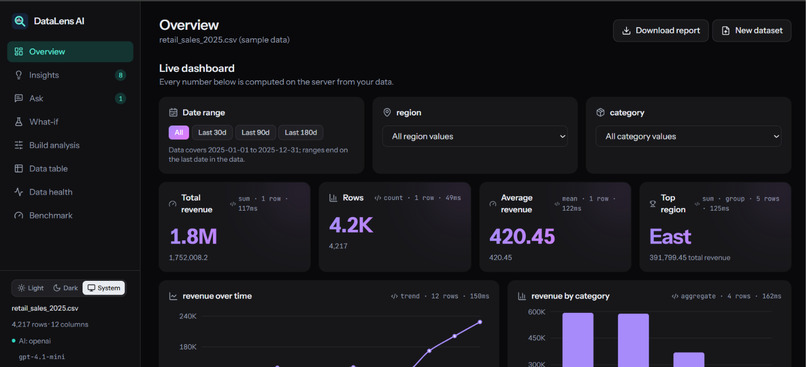
Task: Click the Download report button
Action: [x=661, y=31]
